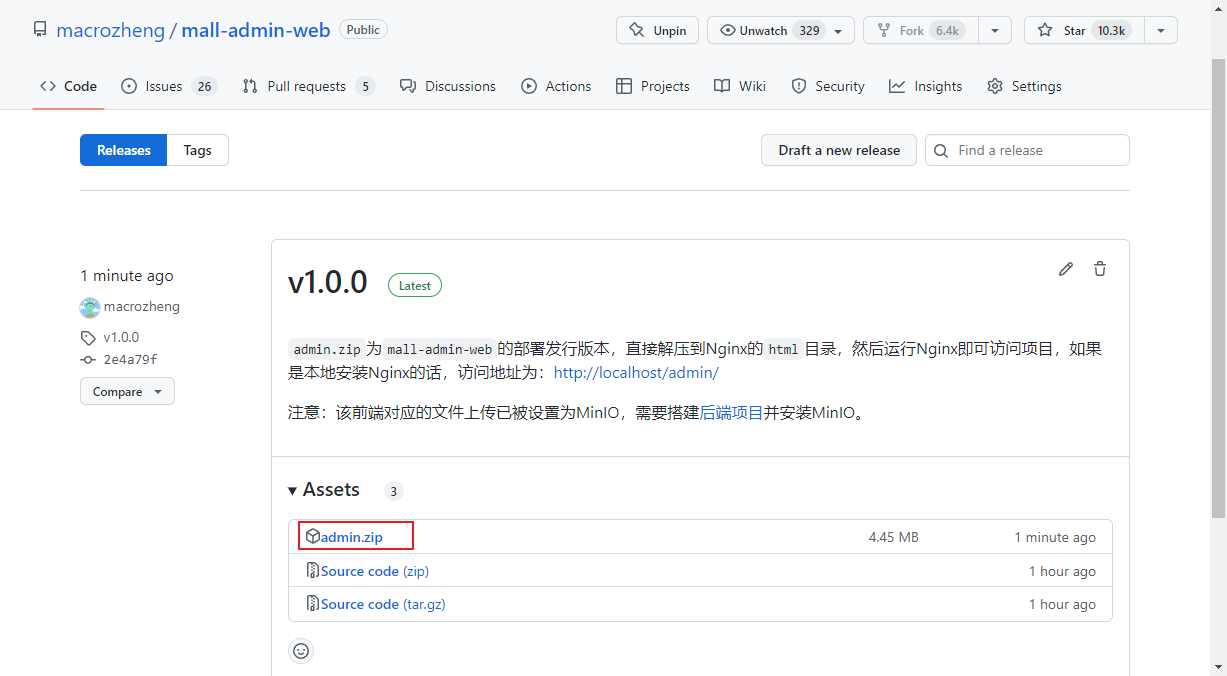Delete release using trash icon
1227x676 pixels.
1100,269
